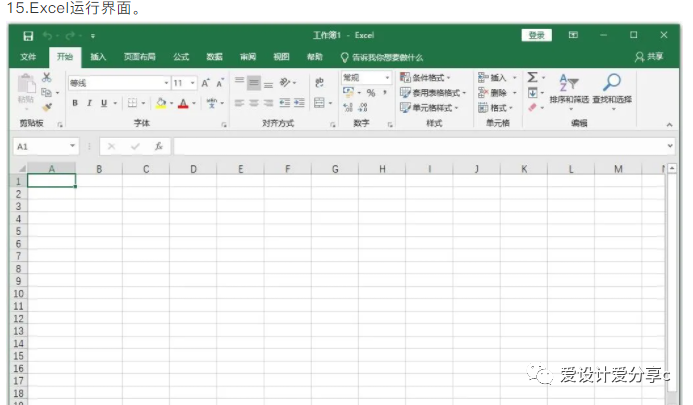
Task: Open Format as Table (套用表格格式) dropdown
Action: [x=433, y=93]
